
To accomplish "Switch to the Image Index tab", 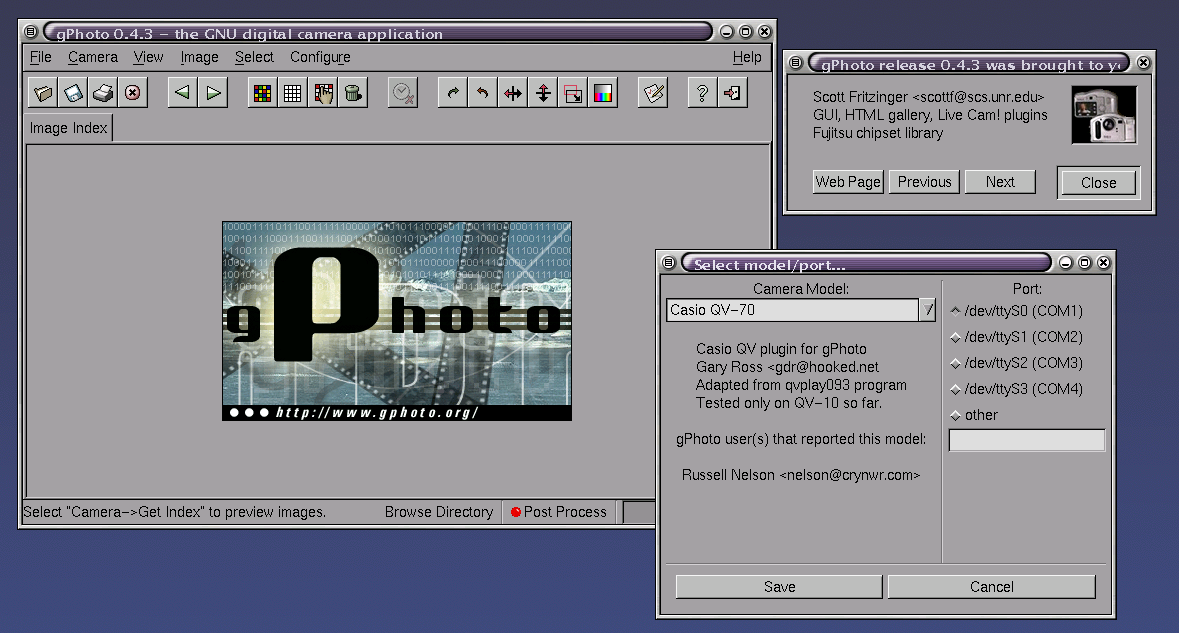I will (x=68, y=128).
